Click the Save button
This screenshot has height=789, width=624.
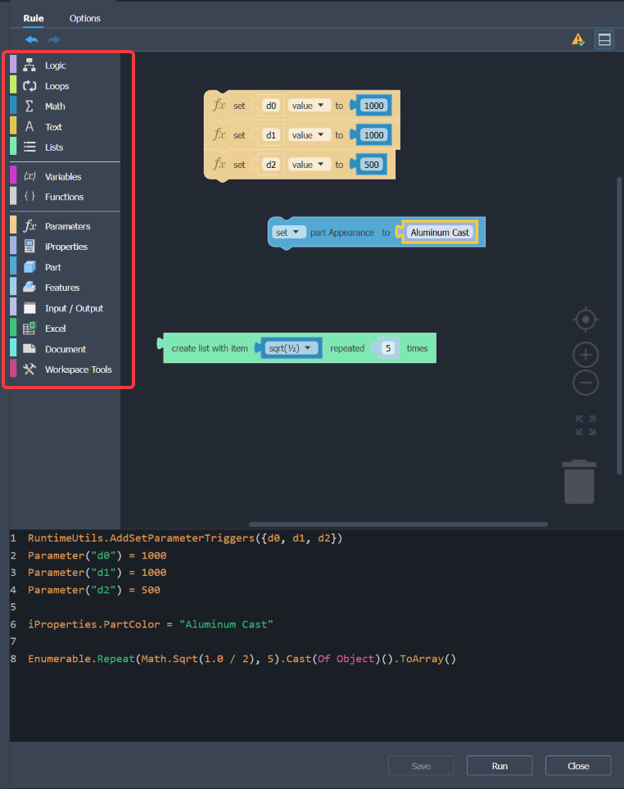point(421,766)
